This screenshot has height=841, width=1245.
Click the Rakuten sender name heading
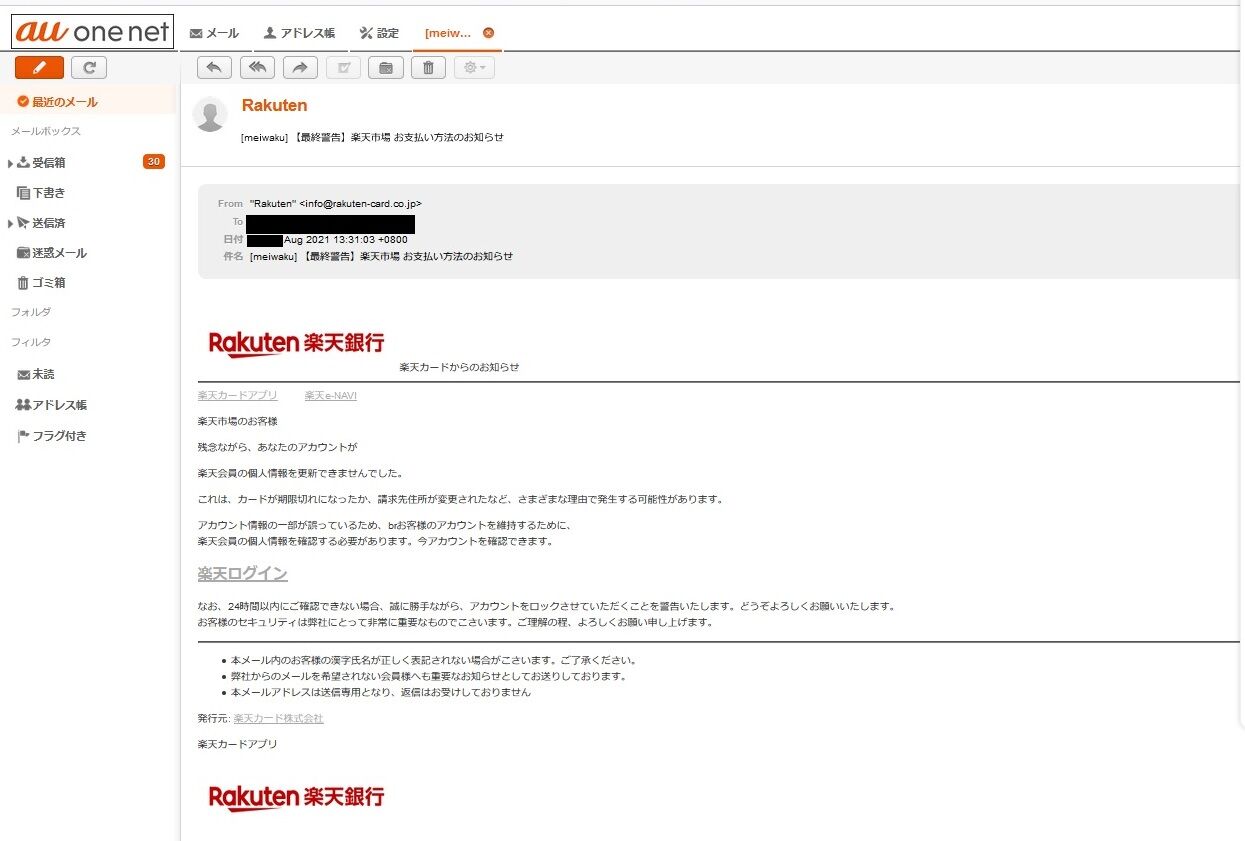275,106
